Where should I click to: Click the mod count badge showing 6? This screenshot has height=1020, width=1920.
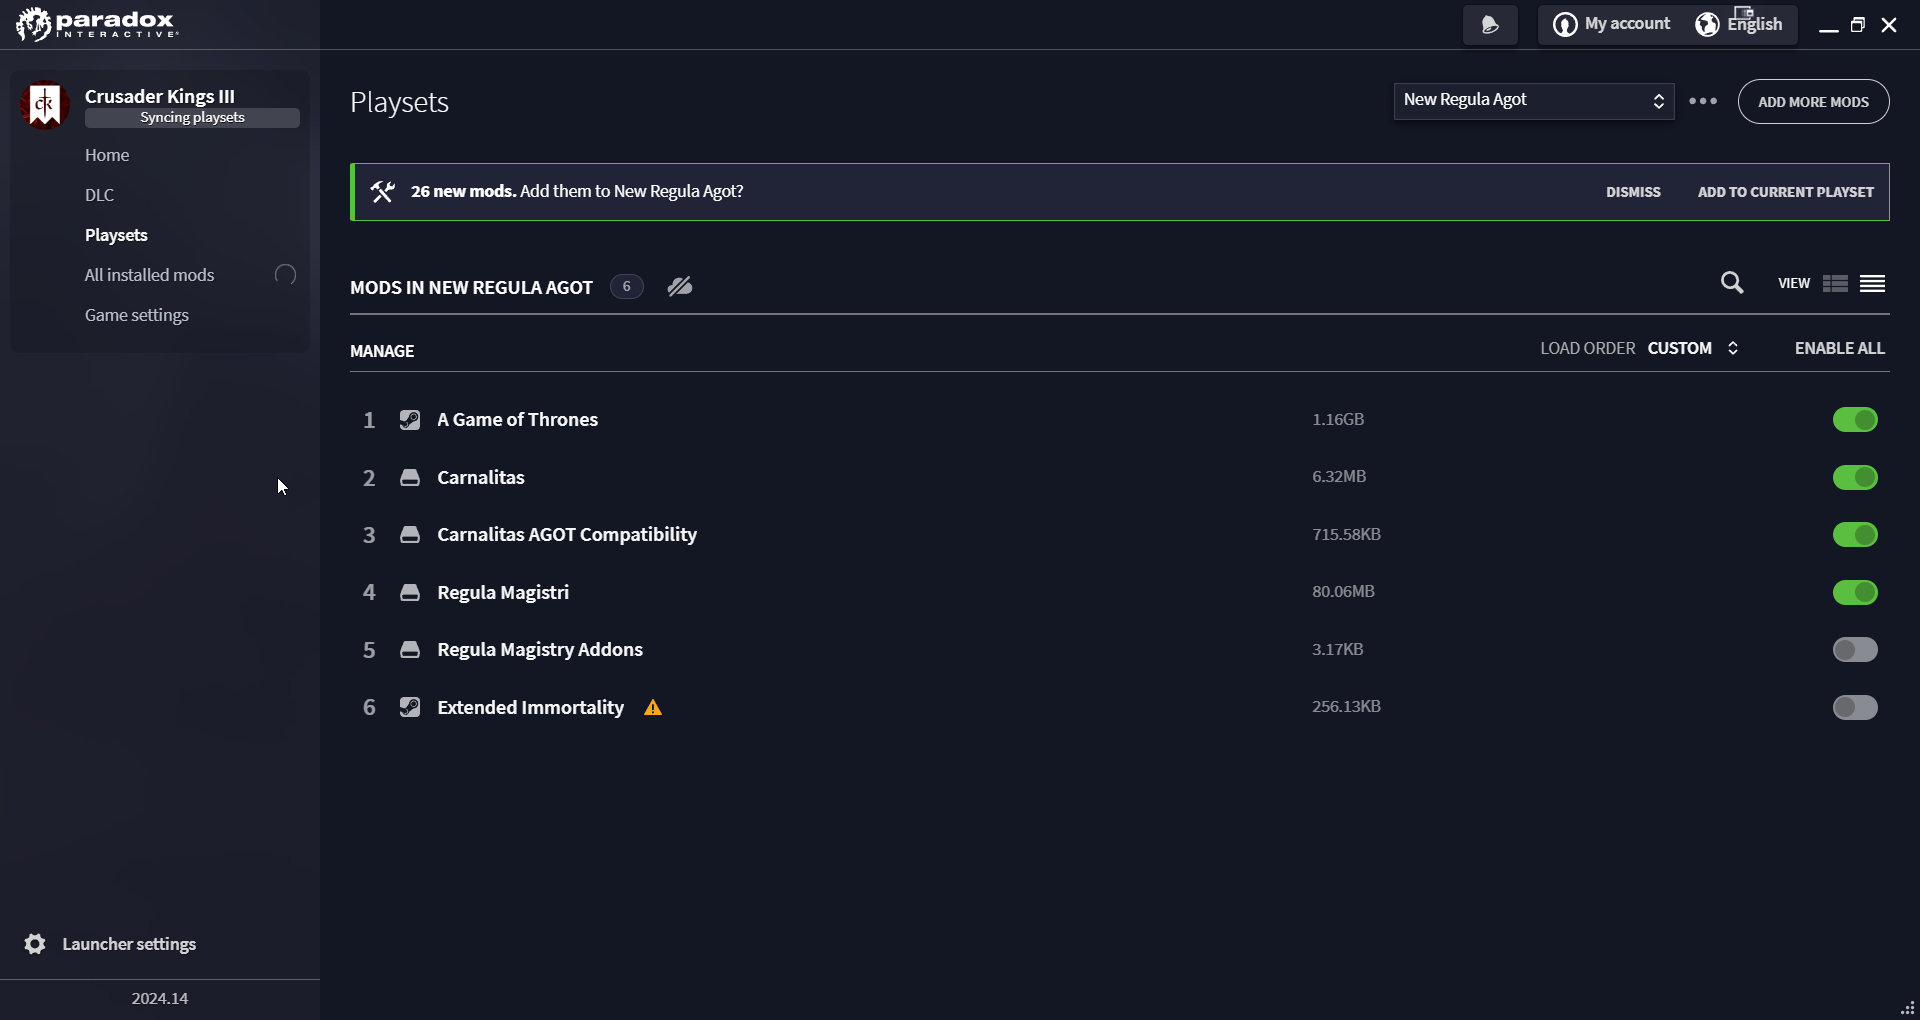[627, 287]
